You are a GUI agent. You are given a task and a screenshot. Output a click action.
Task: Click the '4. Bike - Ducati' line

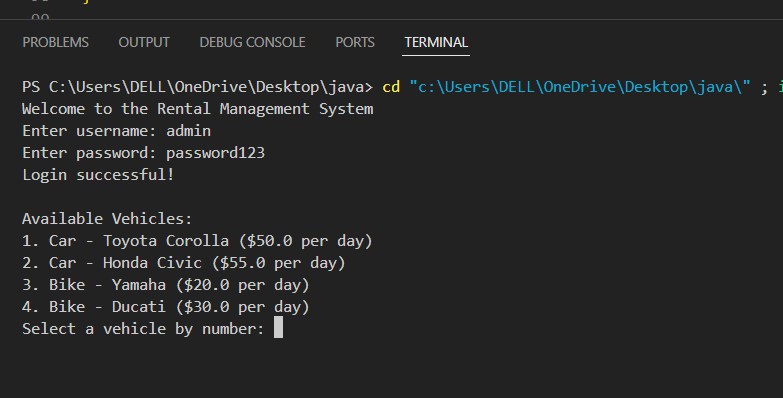166,307
